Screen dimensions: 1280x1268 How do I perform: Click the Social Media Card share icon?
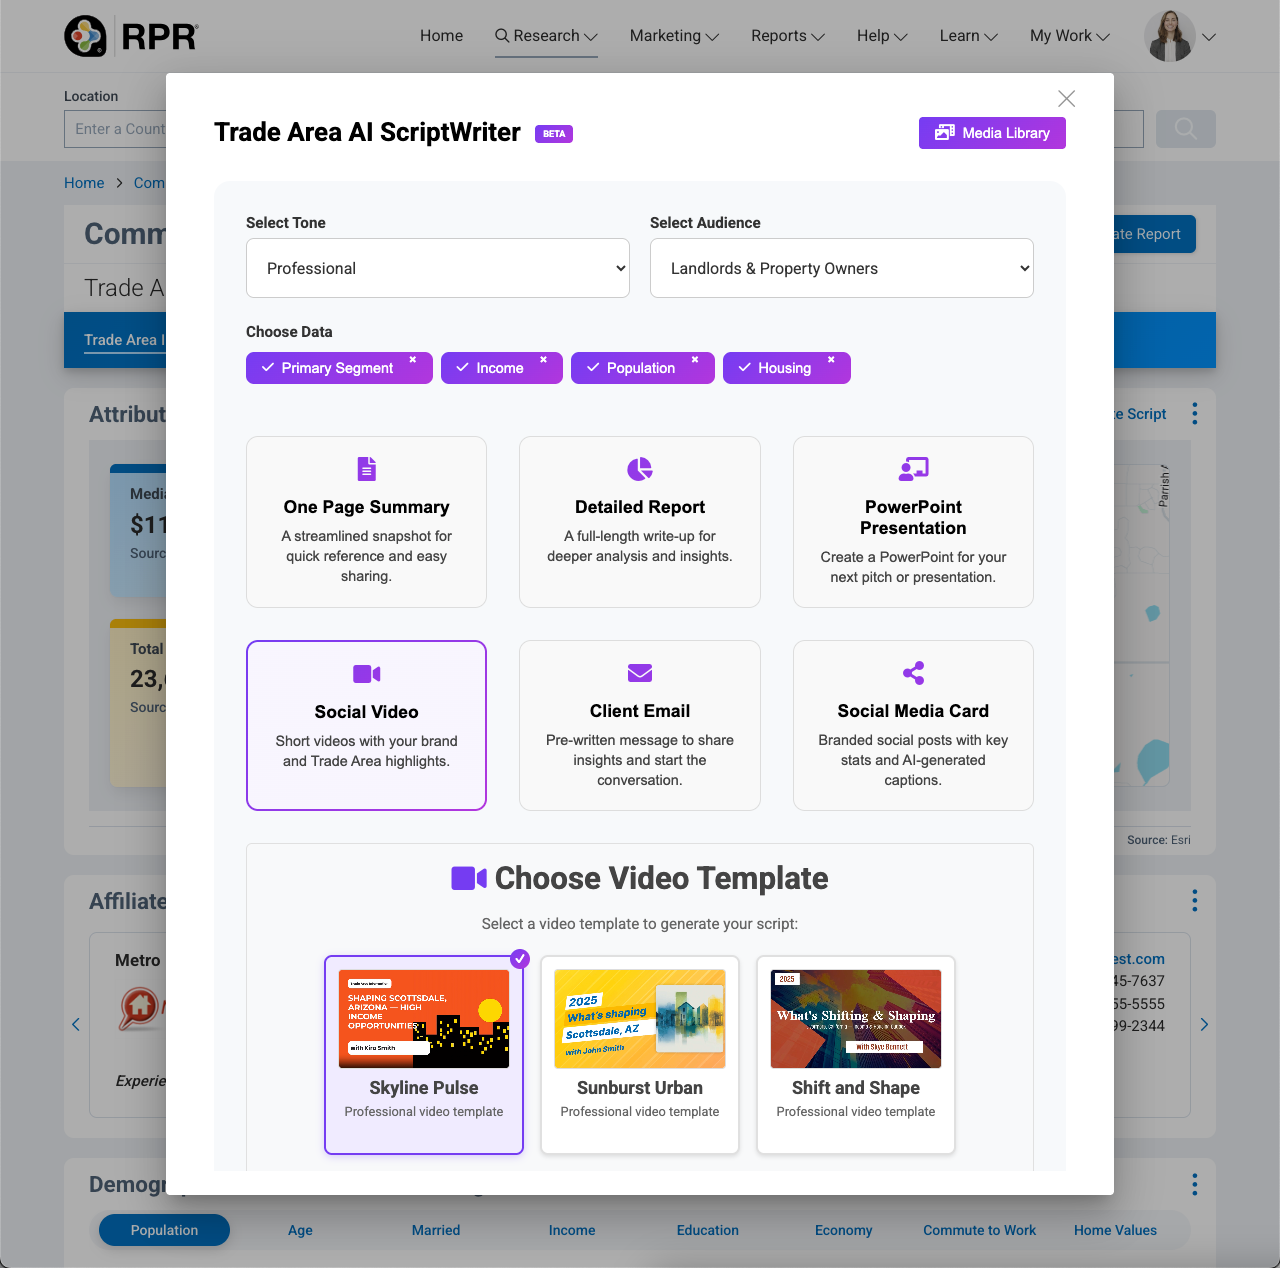(x=913, y=673)
